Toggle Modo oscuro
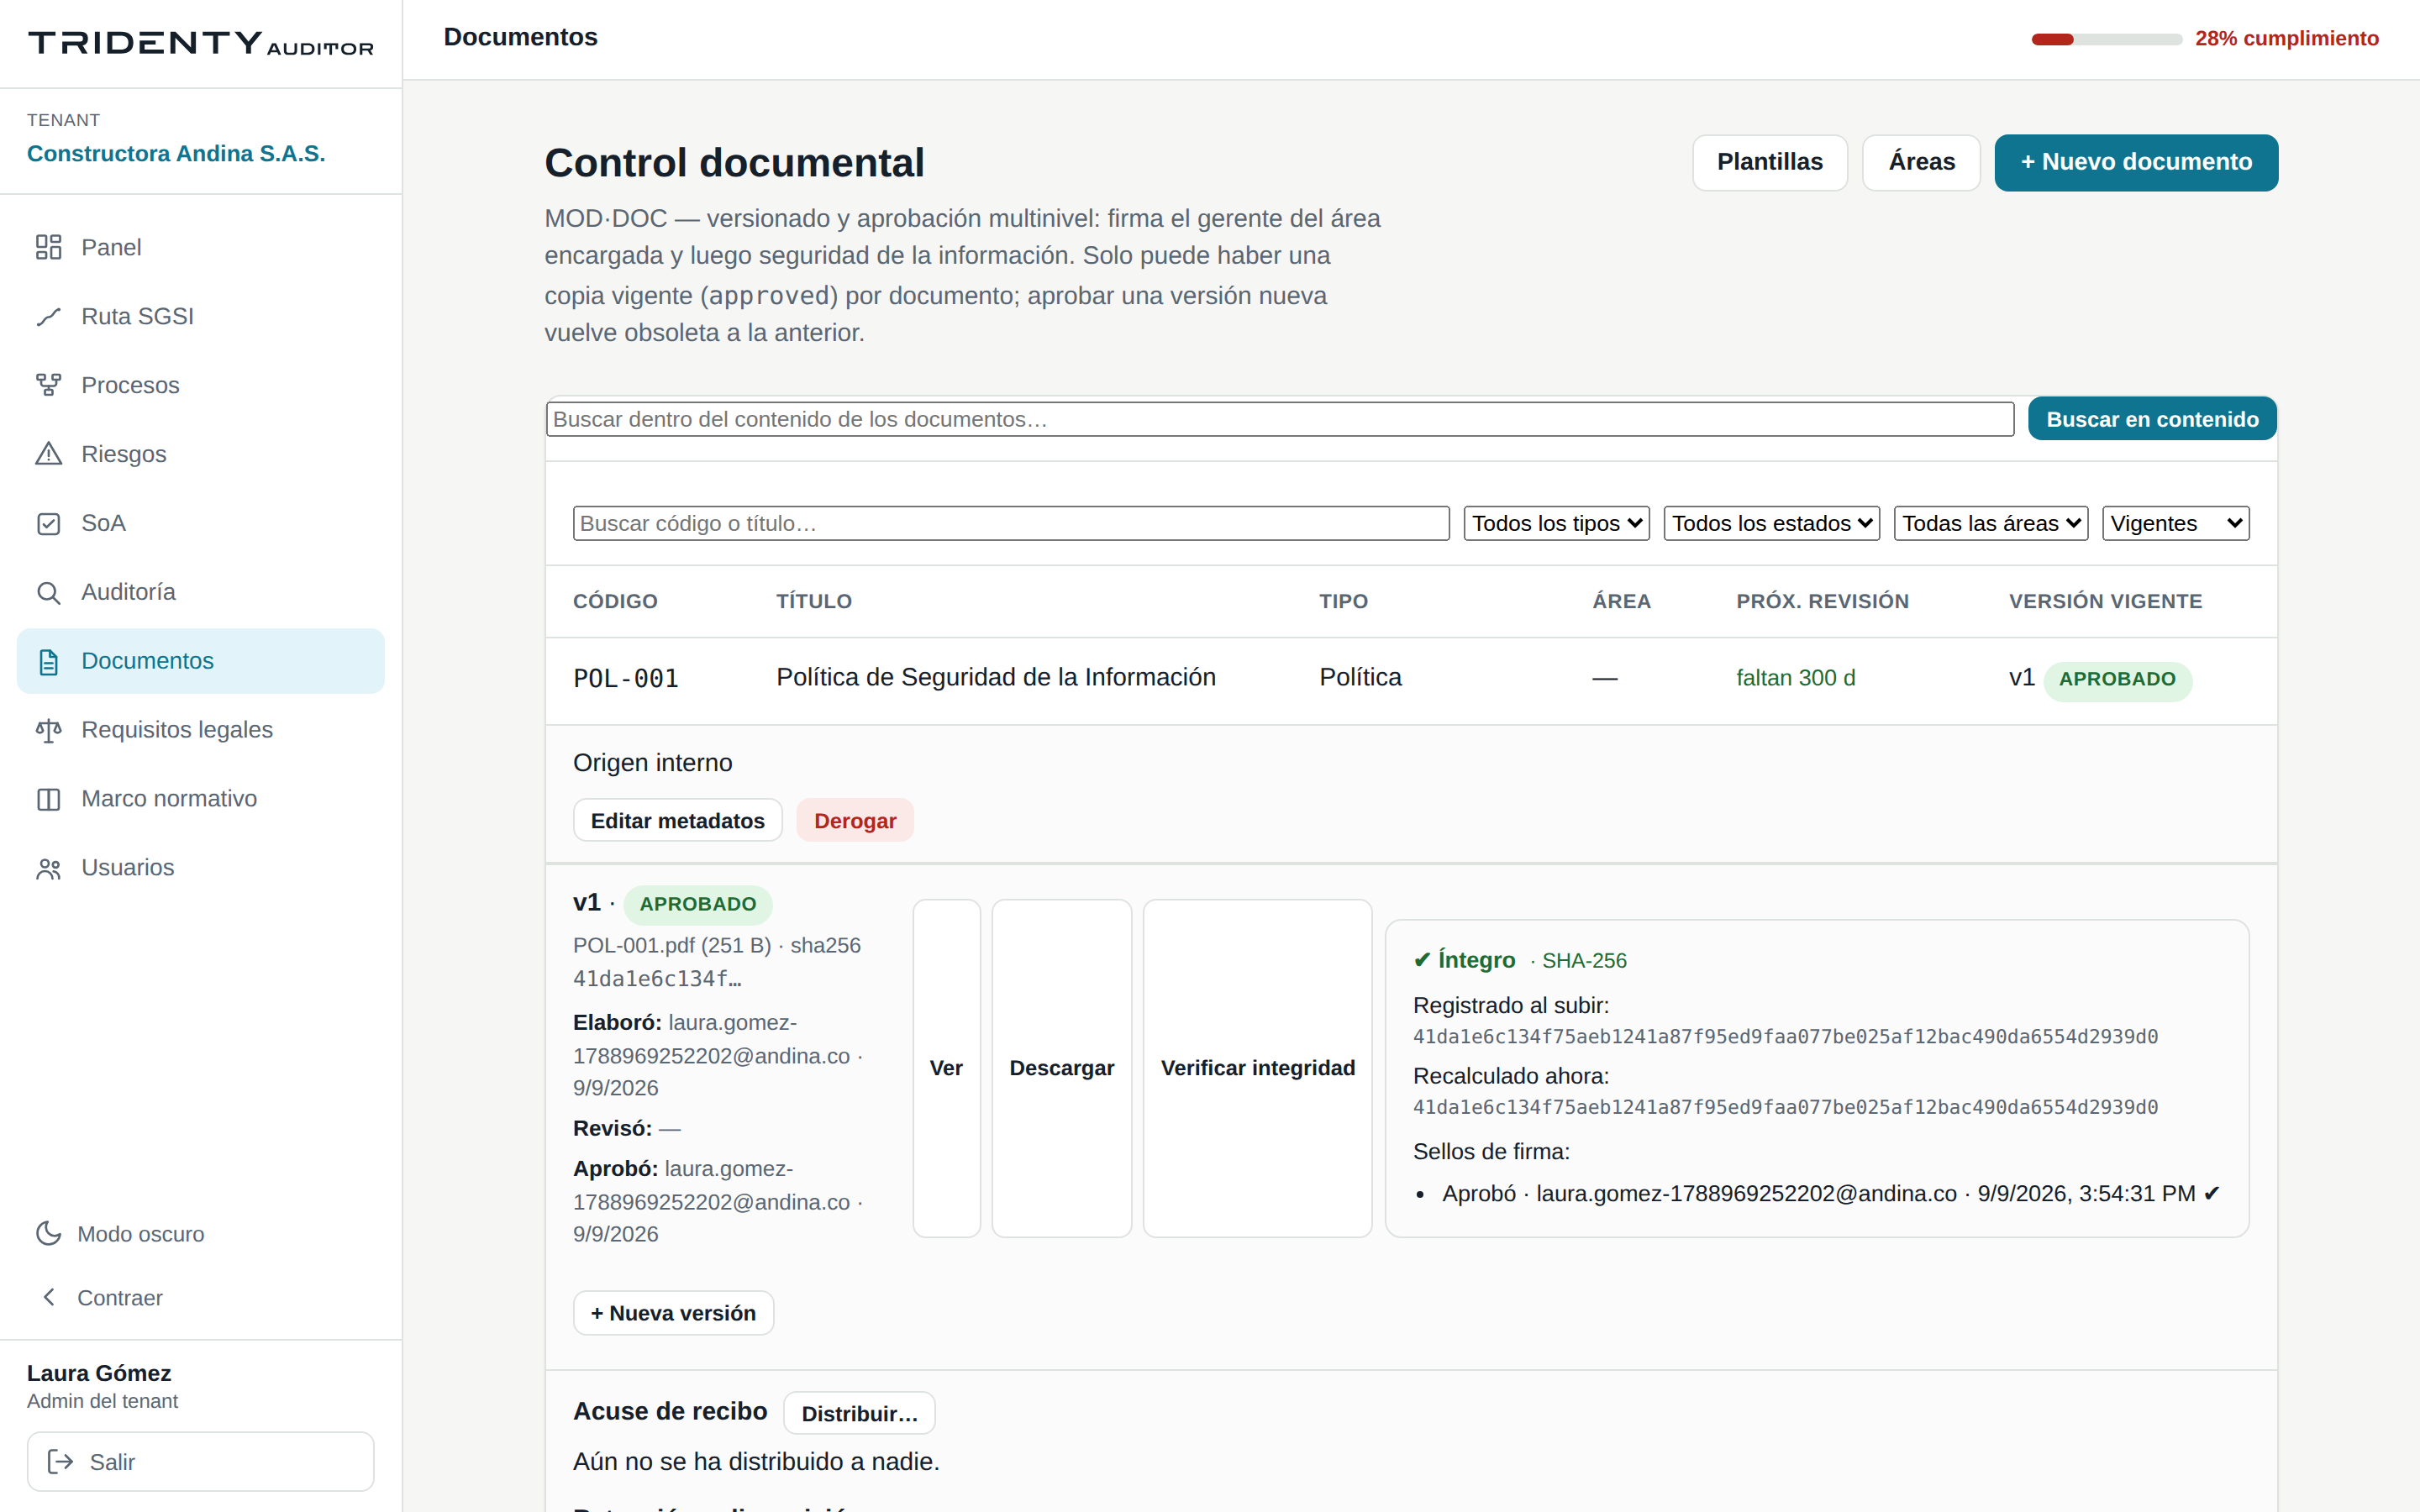This screenshot has height=1512, width=2420. tap(120, 1234)
